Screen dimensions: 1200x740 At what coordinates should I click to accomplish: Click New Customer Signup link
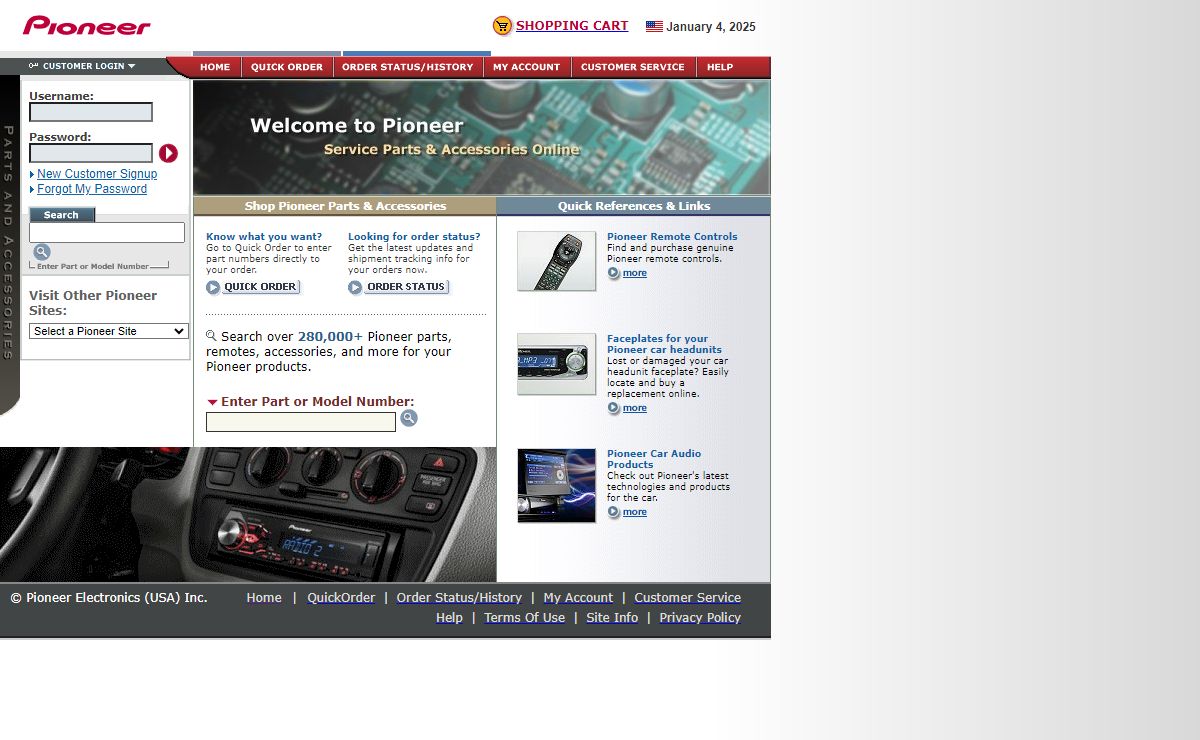pos(97,174)
